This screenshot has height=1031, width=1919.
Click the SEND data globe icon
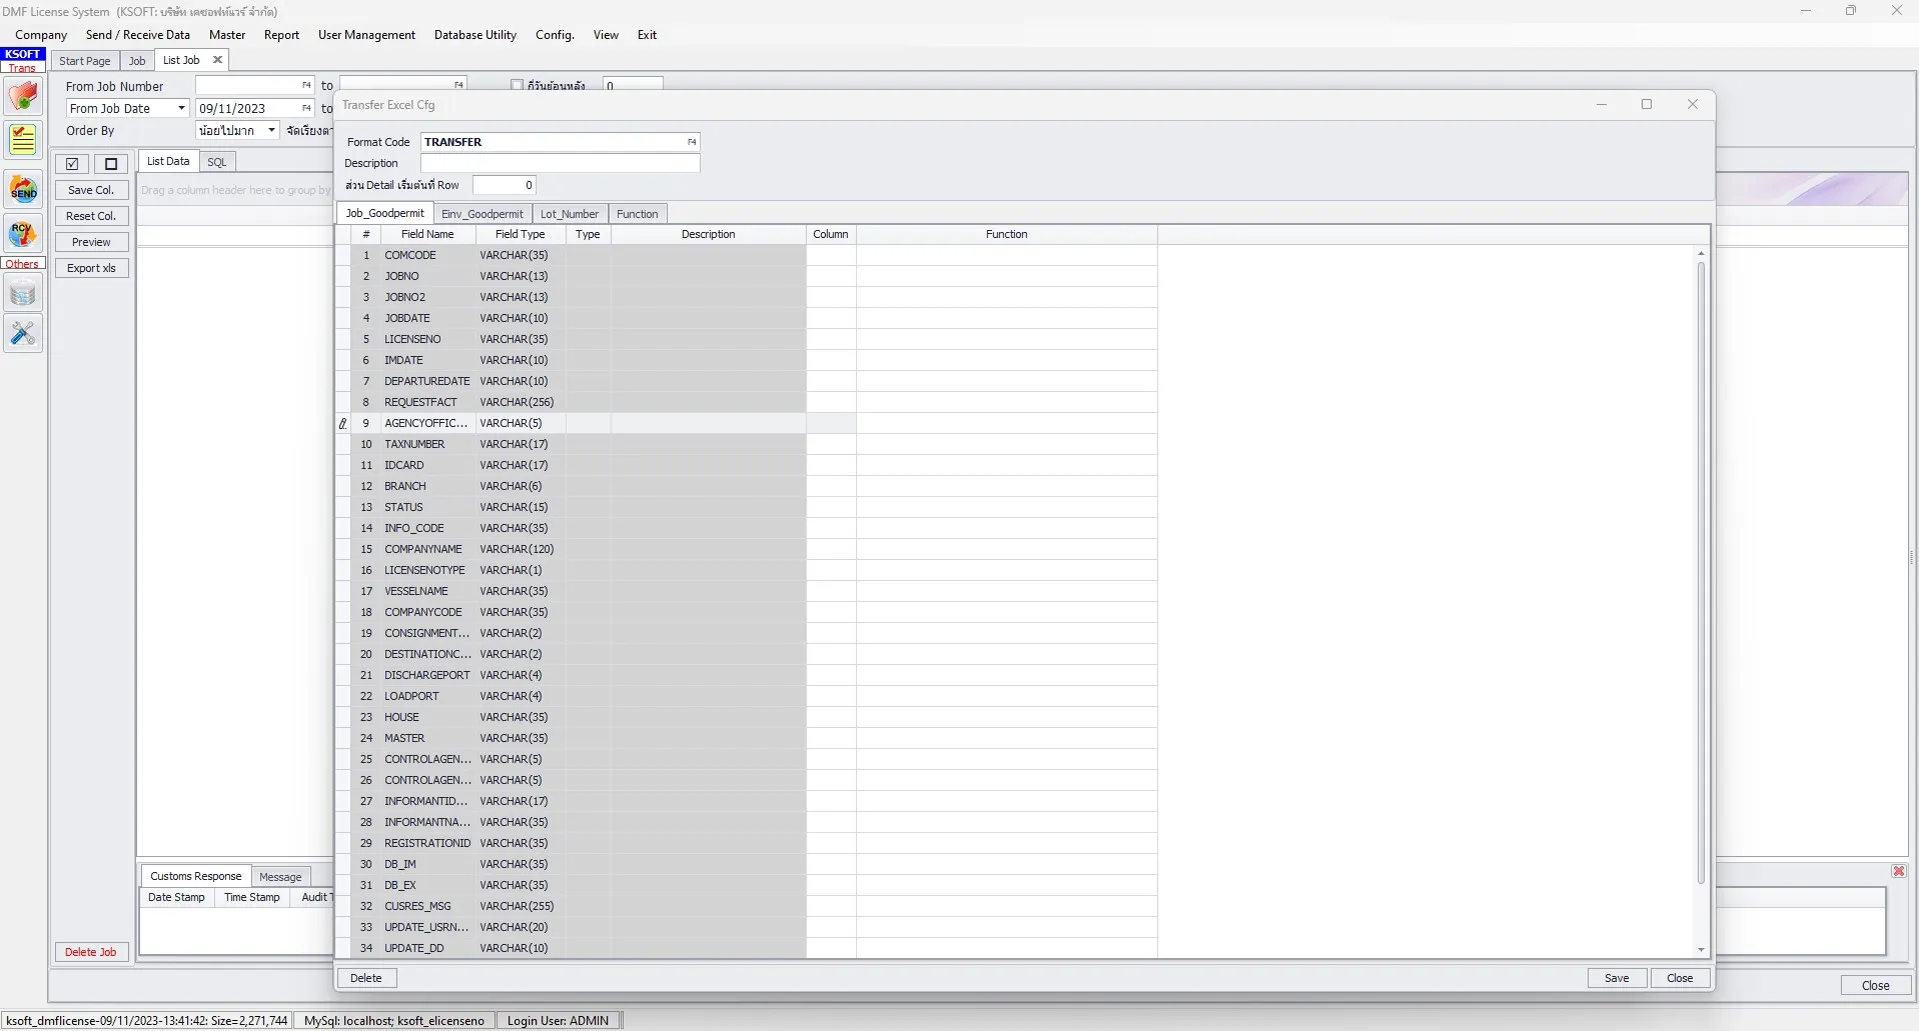tap(23, 190)
